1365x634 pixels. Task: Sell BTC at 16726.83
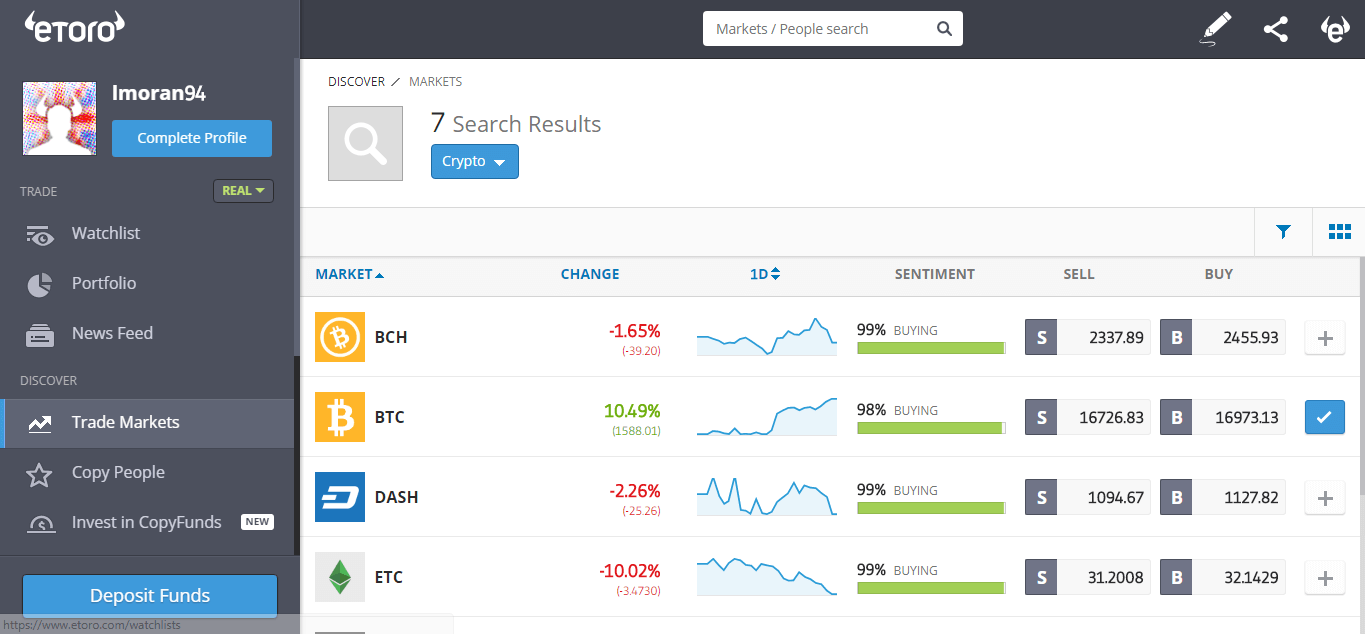click(x=1088, y=418)
